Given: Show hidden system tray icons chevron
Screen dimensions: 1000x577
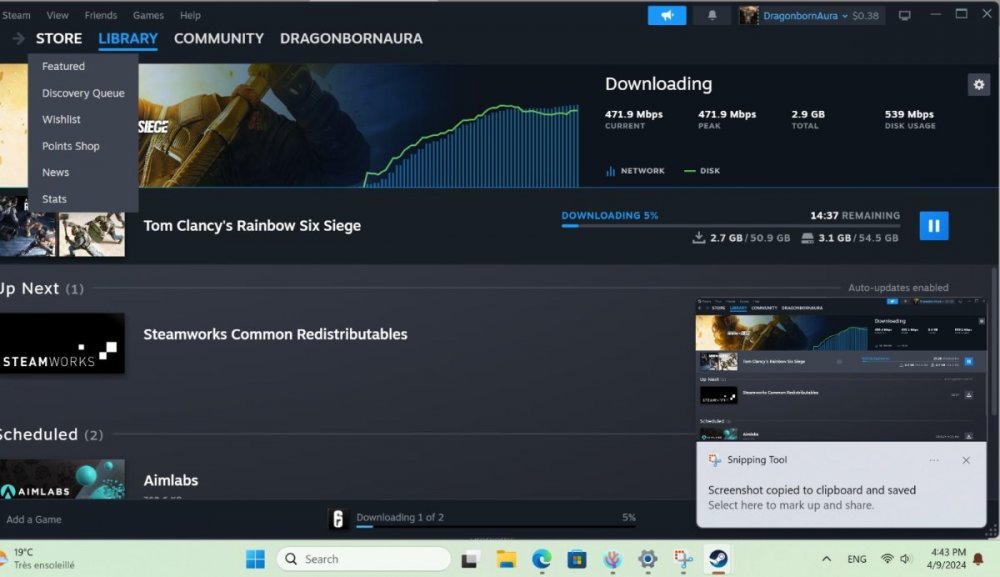Looking at the screenshot, I should pyautogui.click(x=826, y=559).
